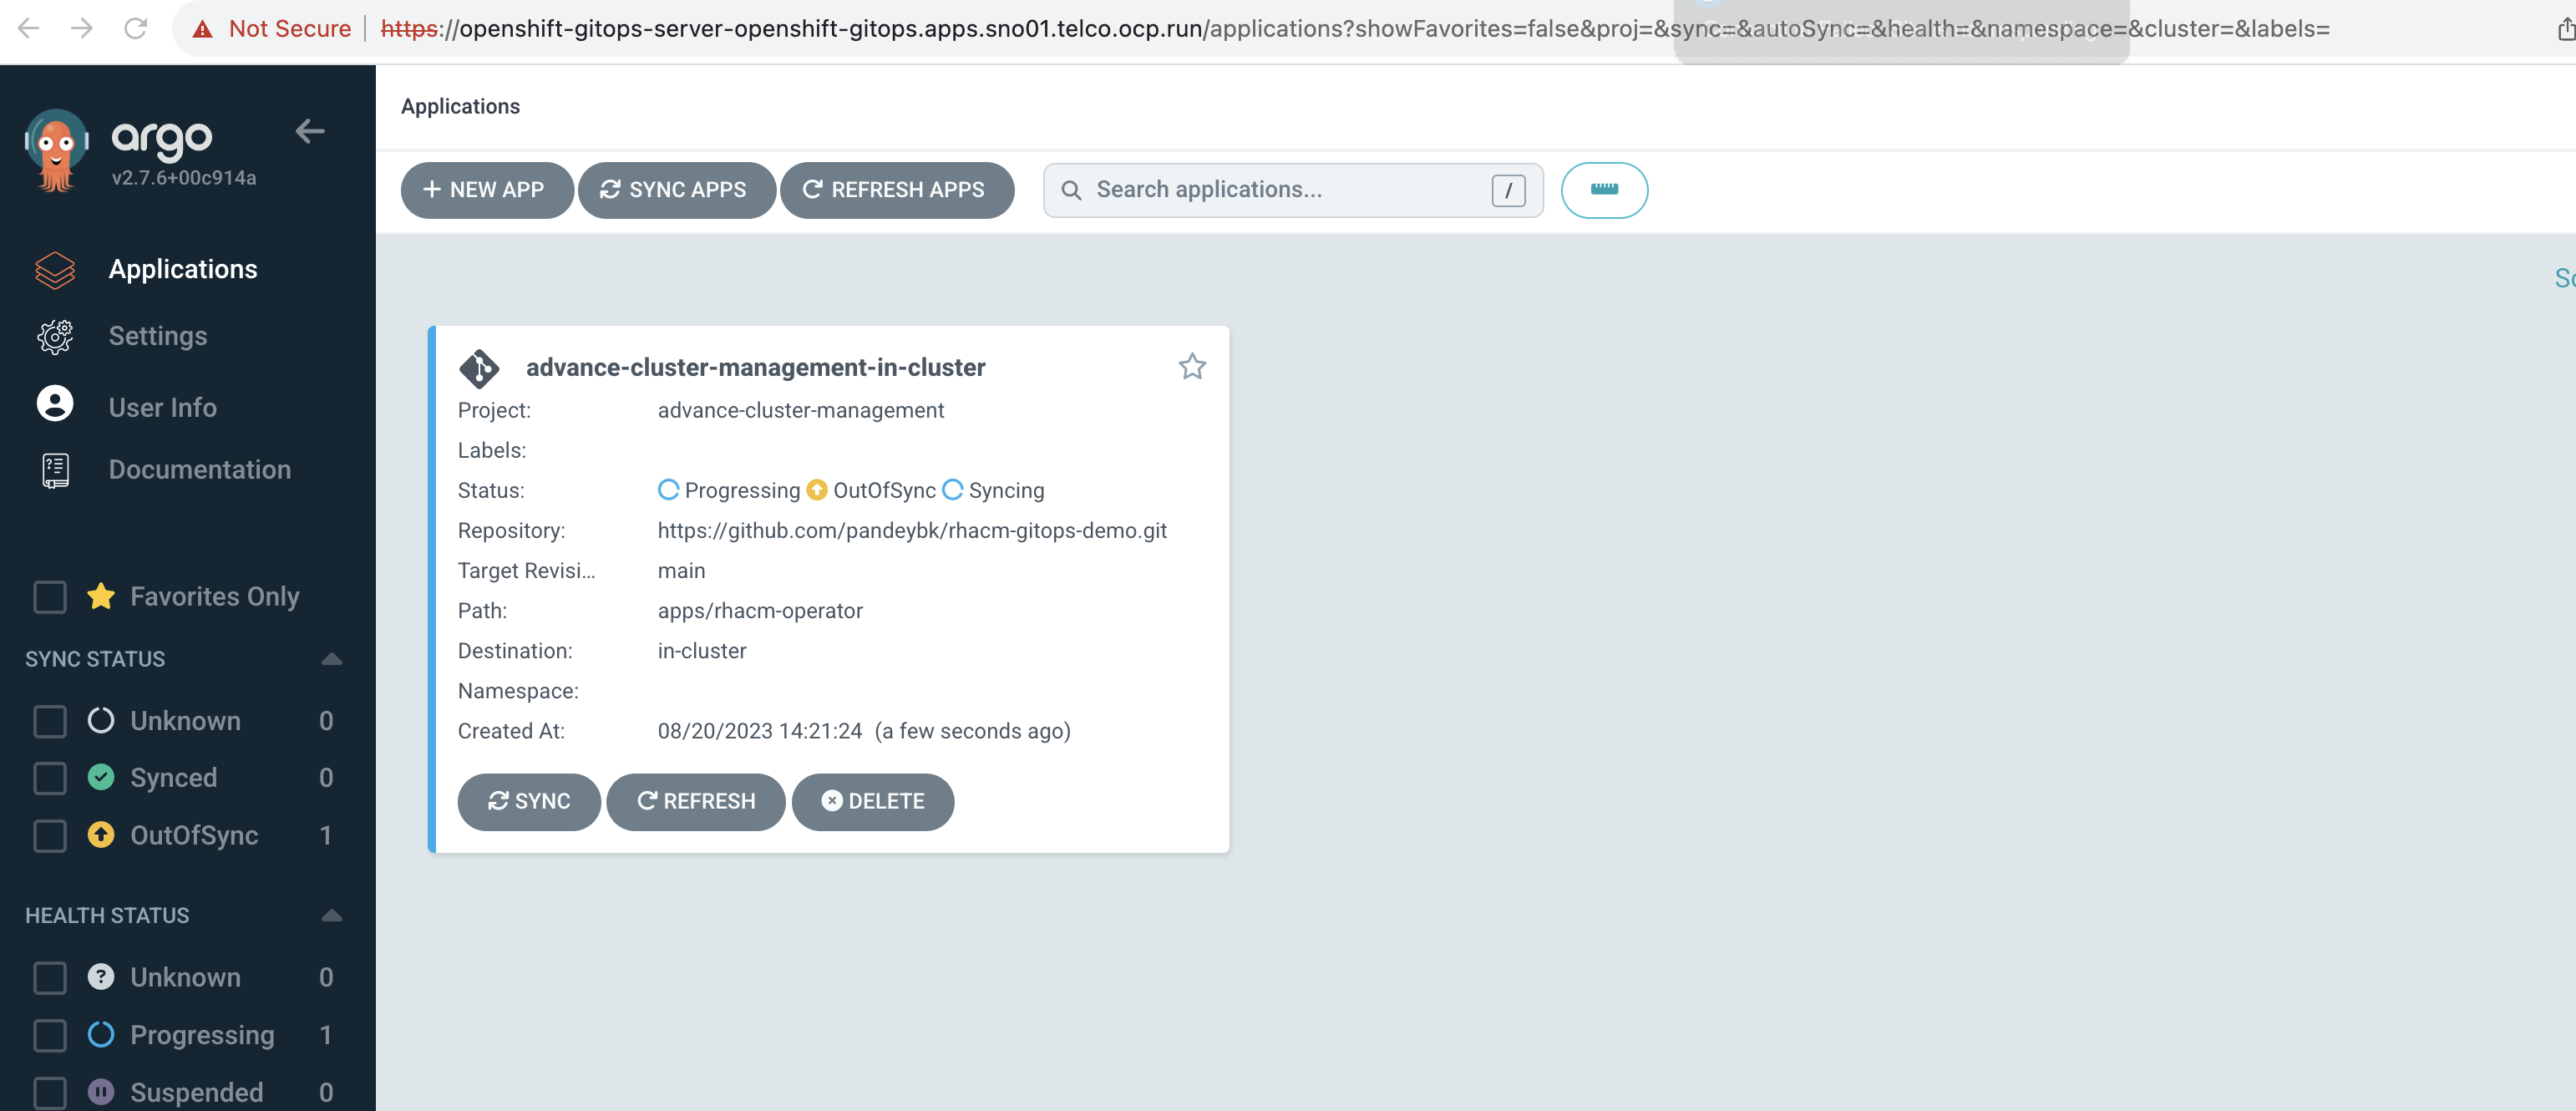Enable the Favorites Only checkbox

click(50, 597)
